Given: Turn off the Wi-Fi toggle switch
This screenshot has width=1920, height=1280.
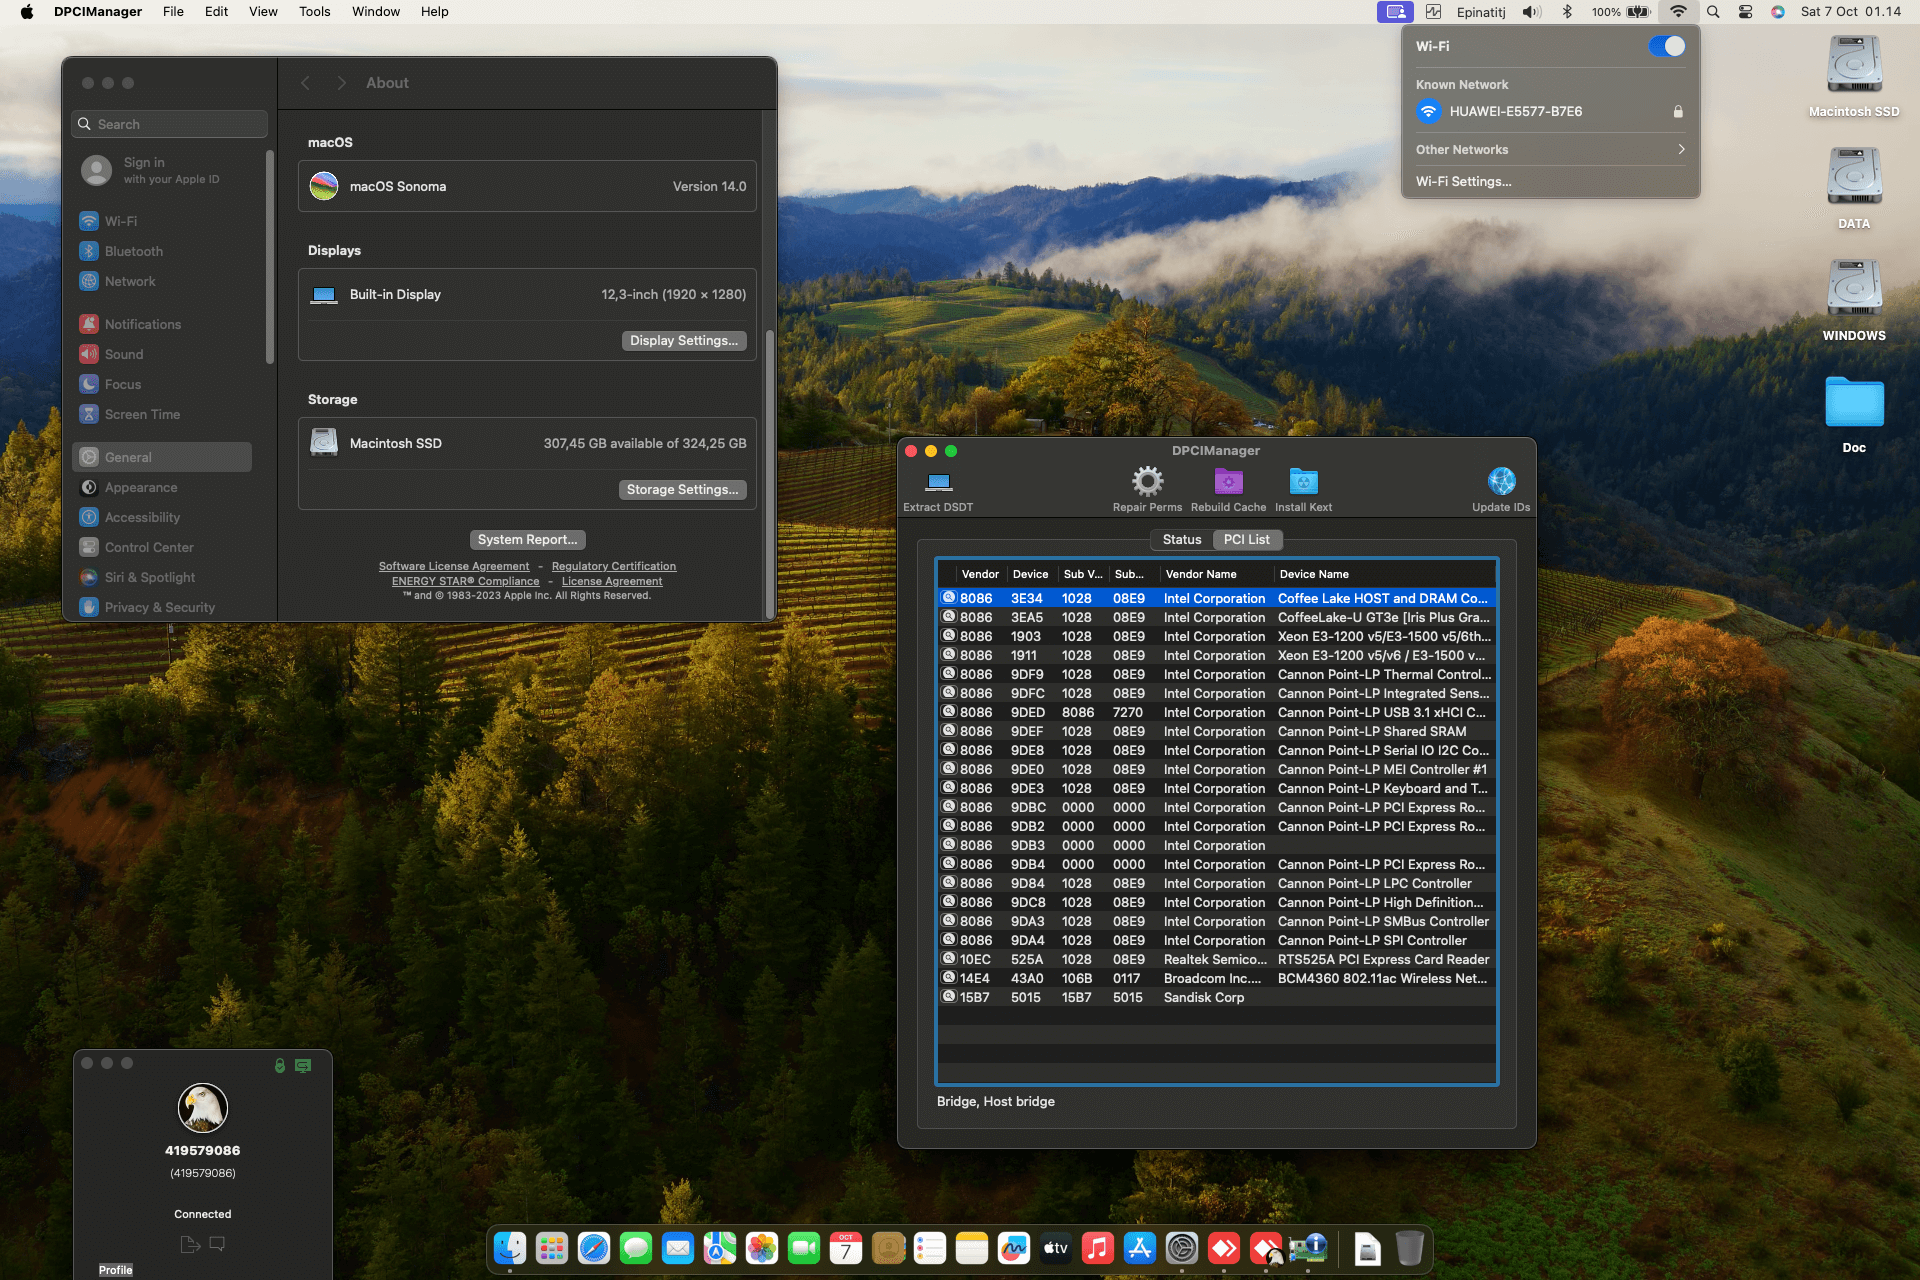Looking at the screenshot, I should tap(1666, 46).
